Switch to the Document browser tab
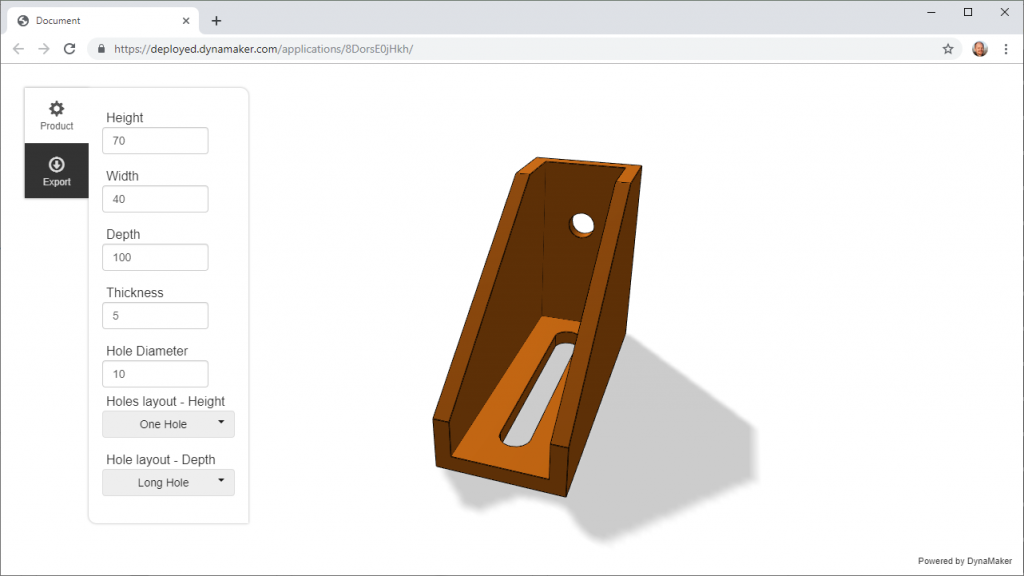The height and width of the screenshot is (576, 1024). (100, 19)
